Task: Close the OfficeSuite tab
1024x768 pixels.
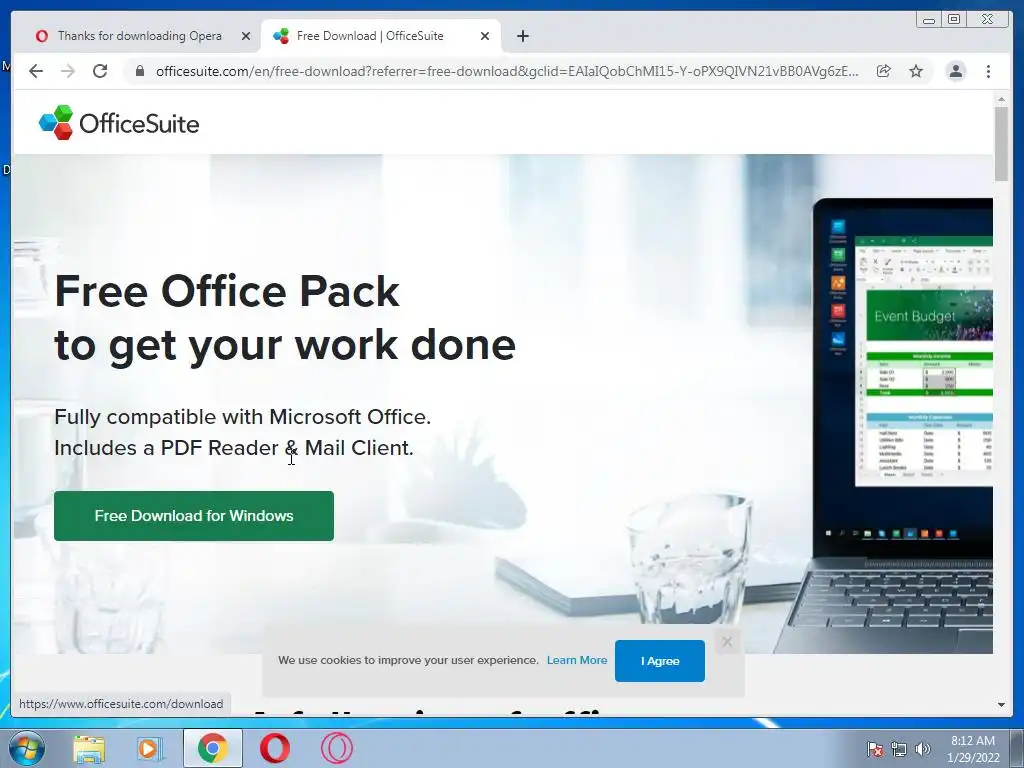Action: coord(485,36)
